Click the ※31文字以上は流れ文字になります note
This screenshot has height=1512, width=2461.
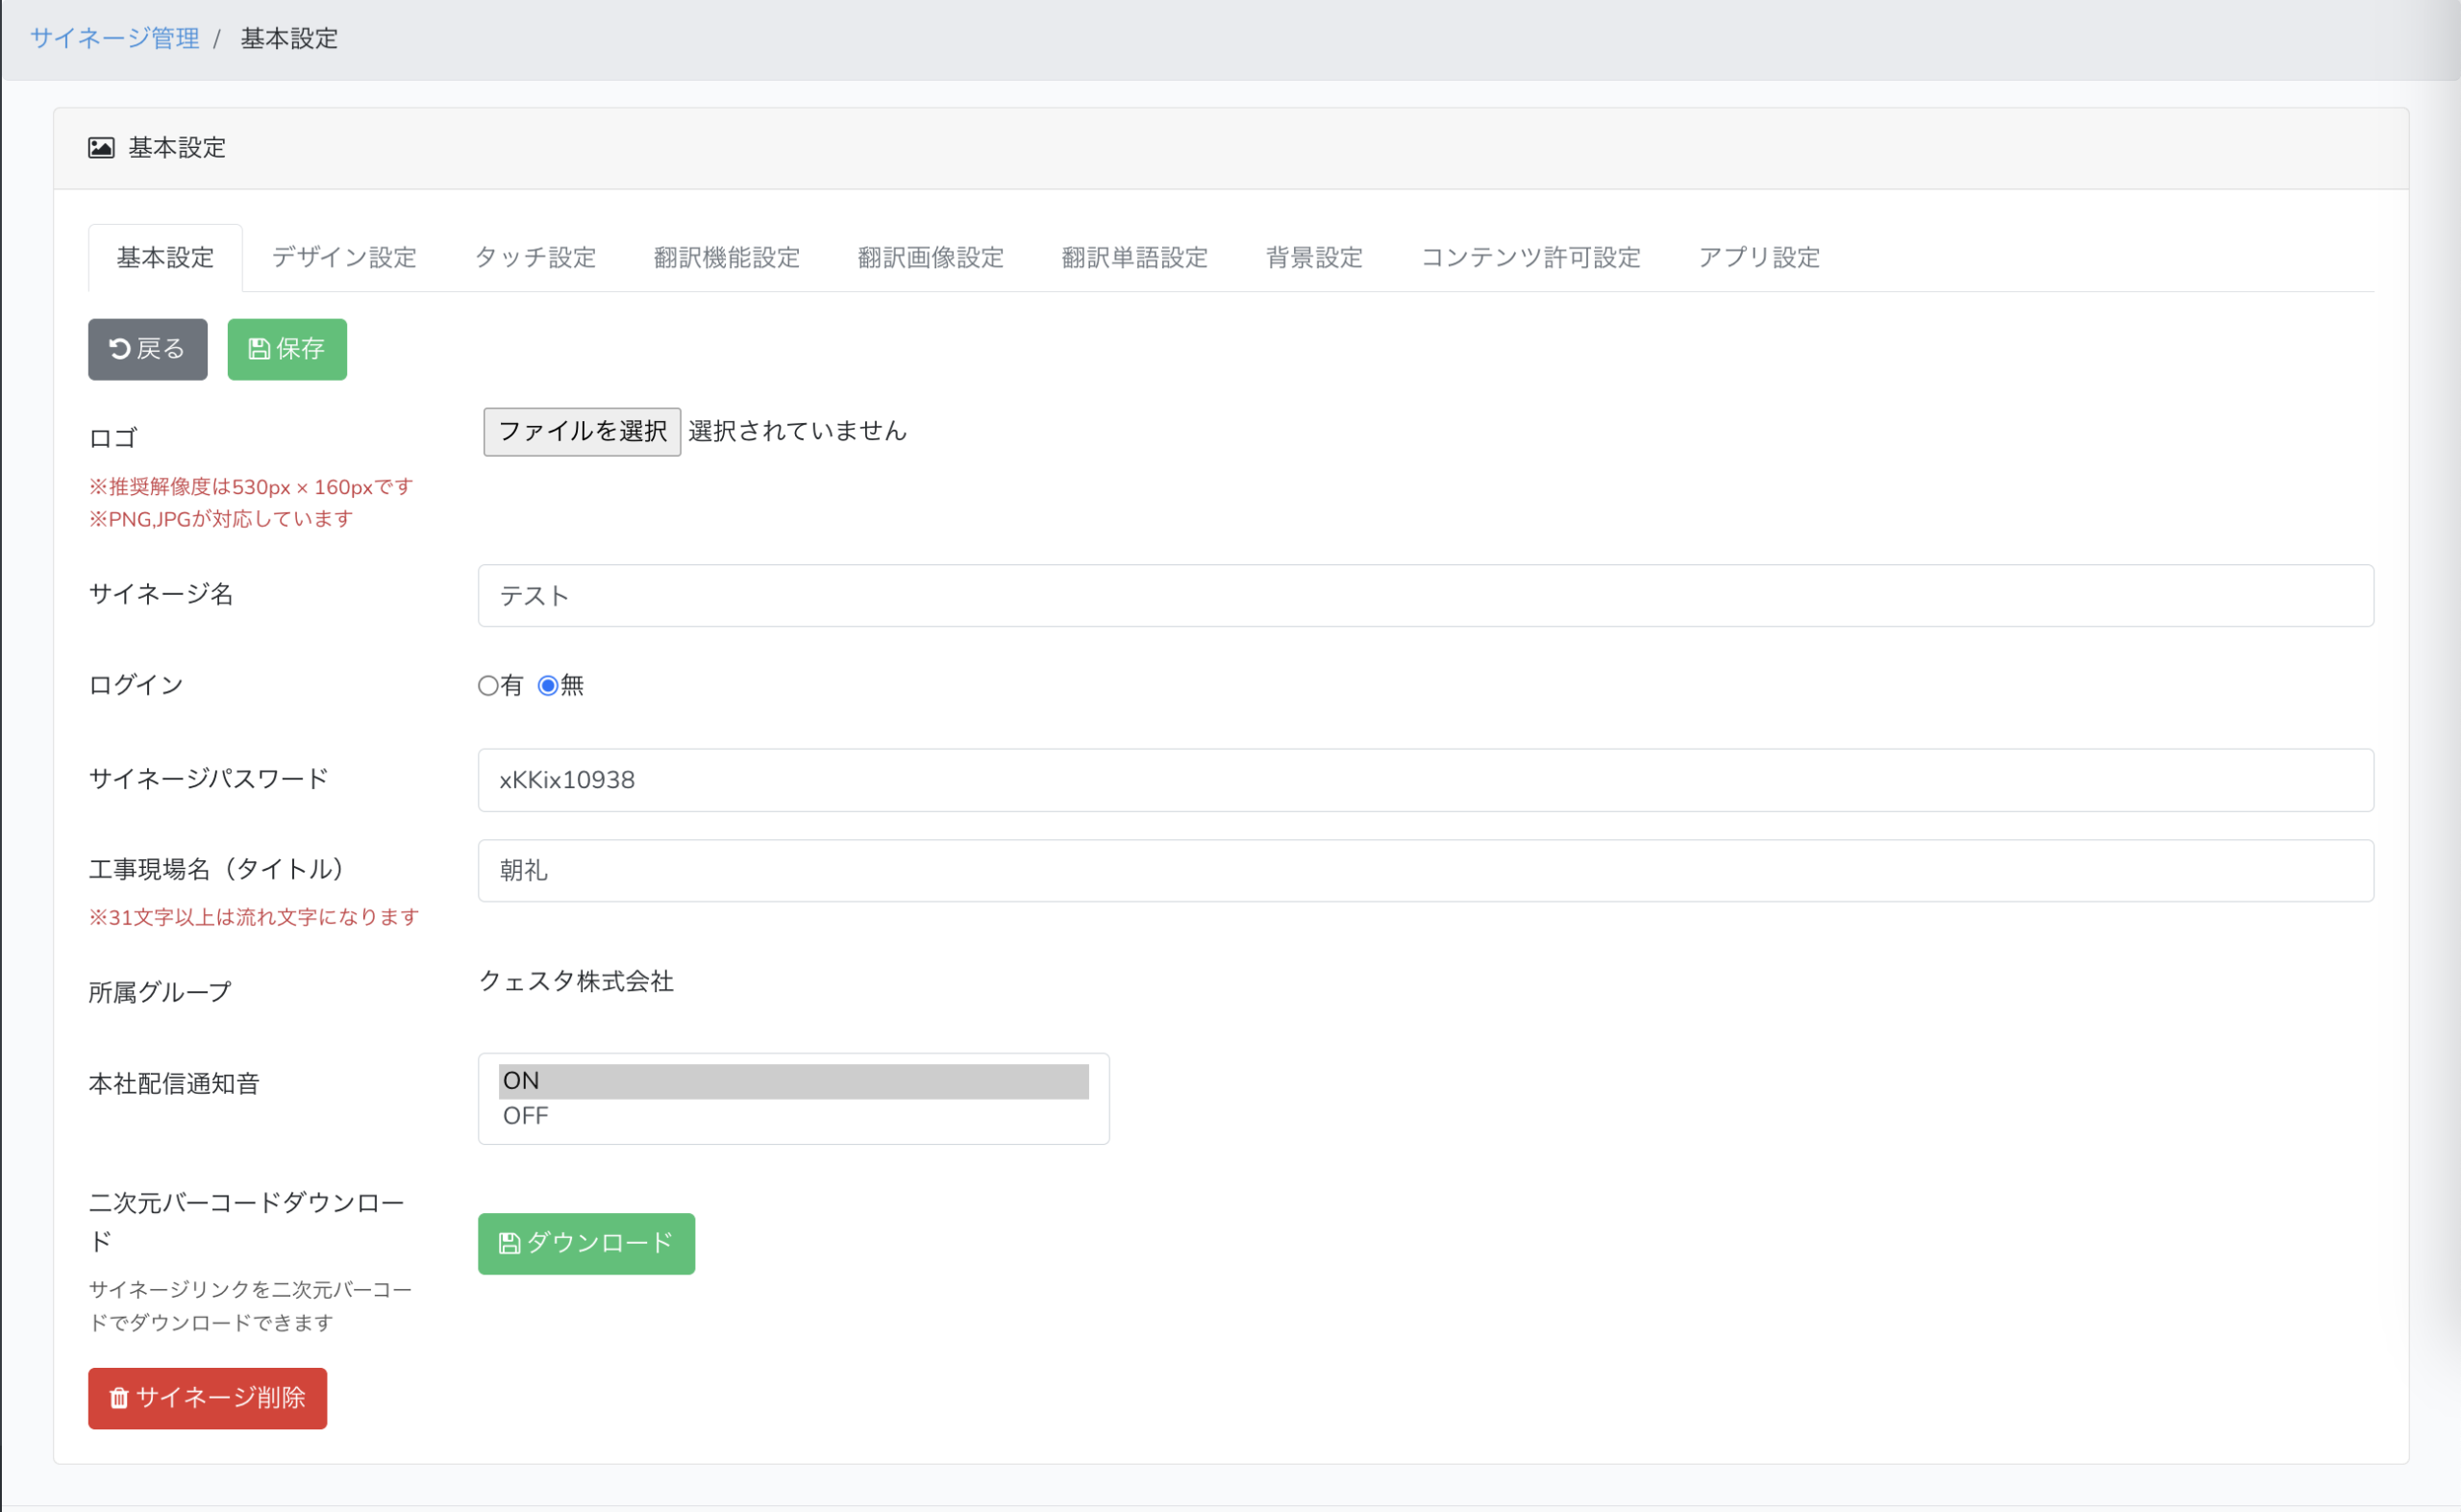pos(254,918)
